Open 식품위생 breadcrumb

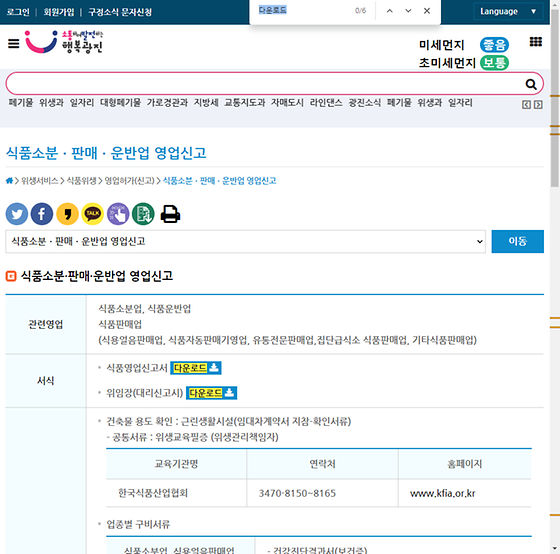coord(82,181)
